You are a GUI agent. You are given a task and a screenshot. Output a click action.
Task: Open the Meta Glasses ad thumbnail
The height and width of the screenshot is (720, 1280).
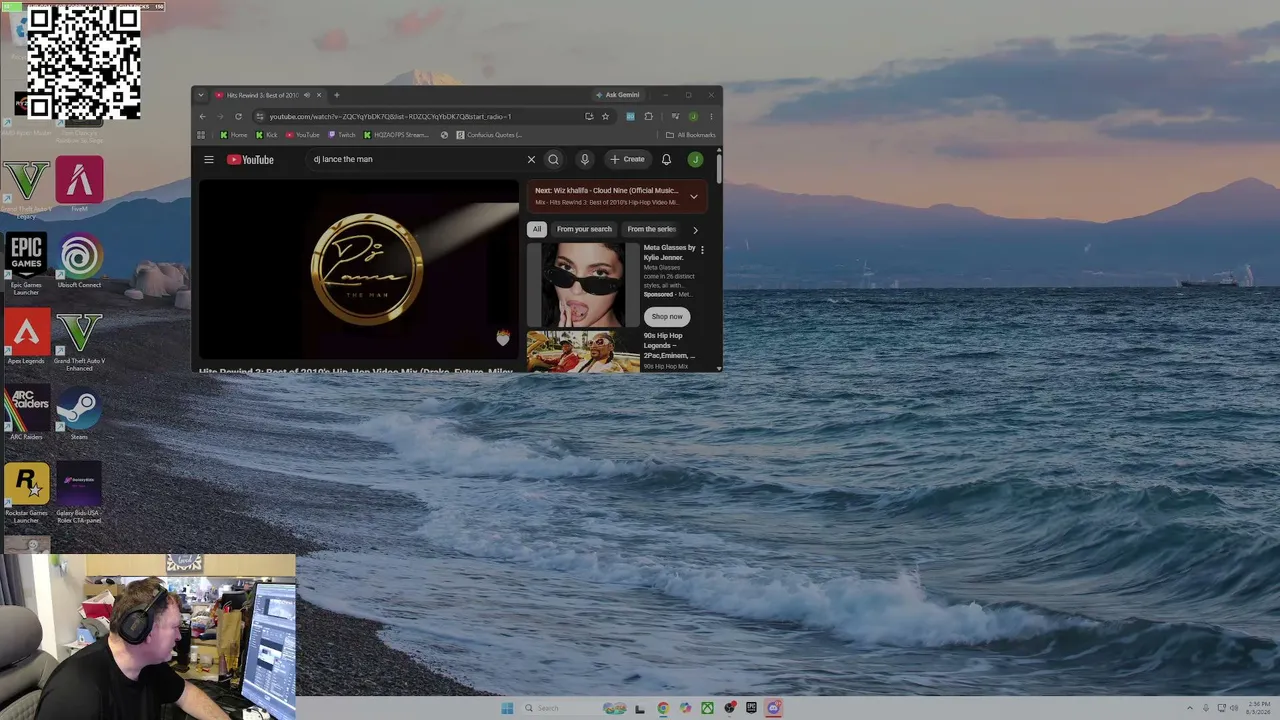(583, 285)
